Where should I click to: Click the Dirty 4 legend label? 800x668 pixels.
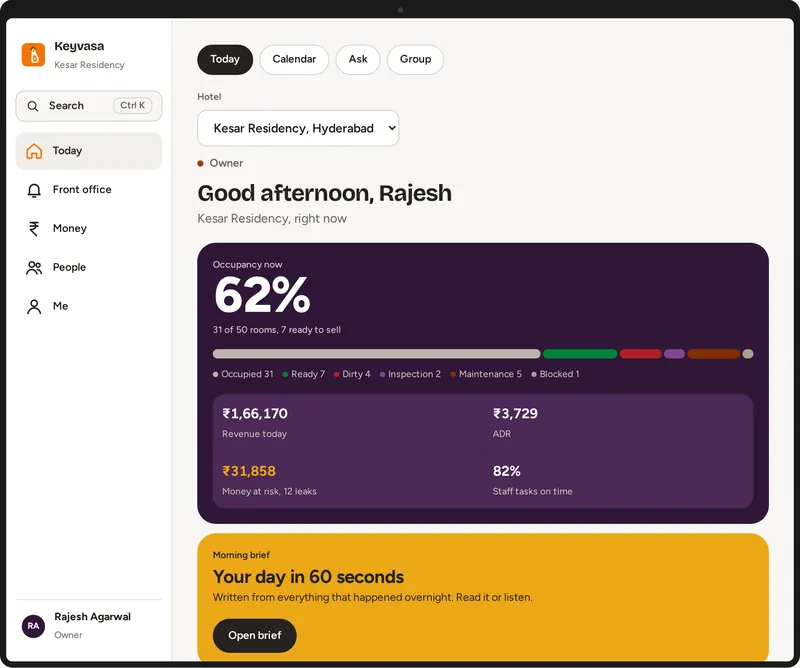point(353,374)
